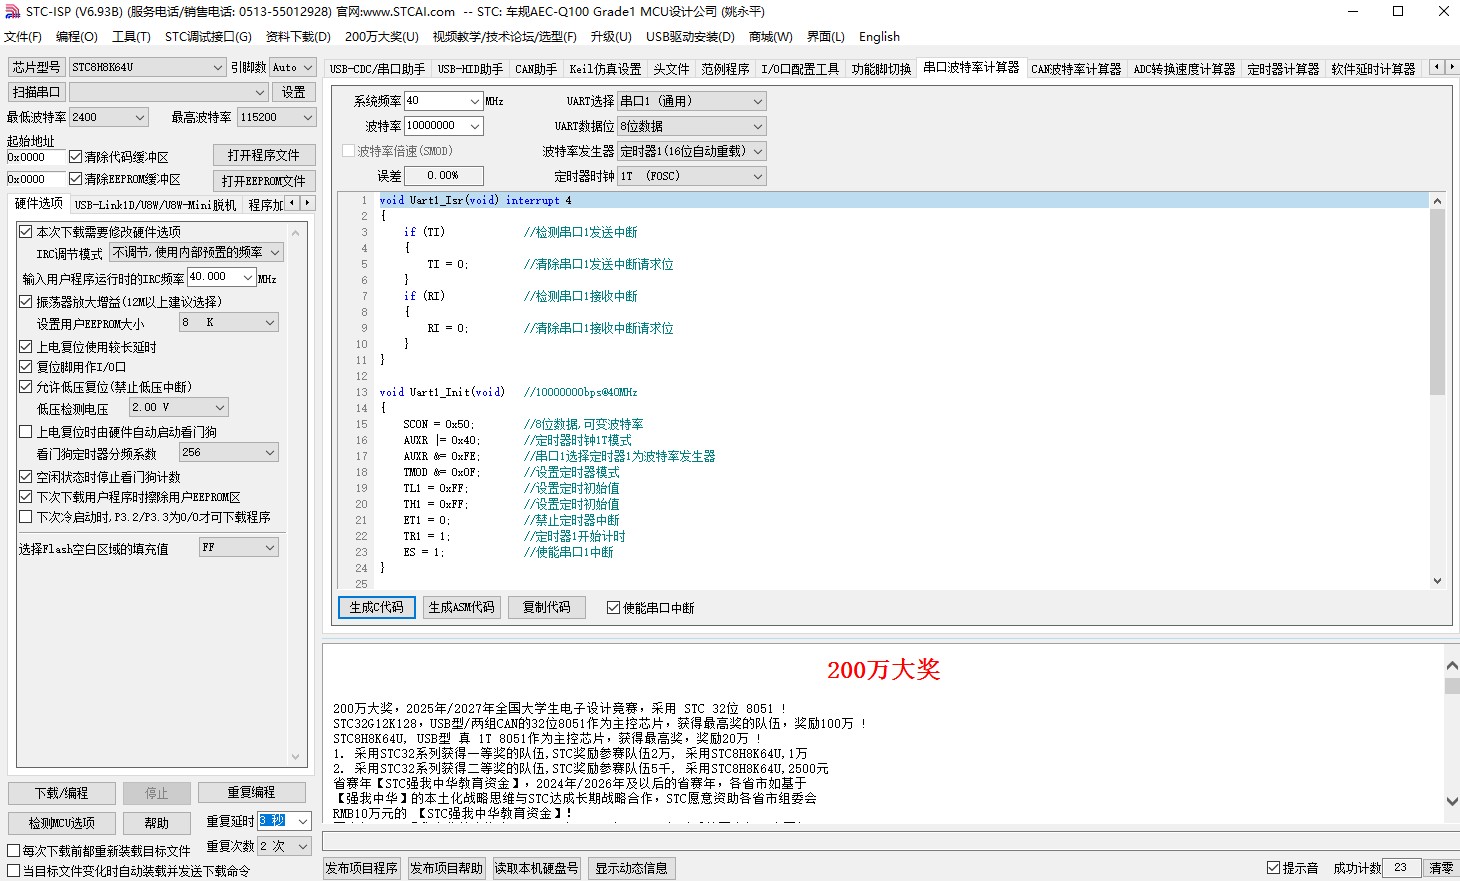1460x881 pixels.
Task: Click 下载/编程 button
Action: coord(61,793)
